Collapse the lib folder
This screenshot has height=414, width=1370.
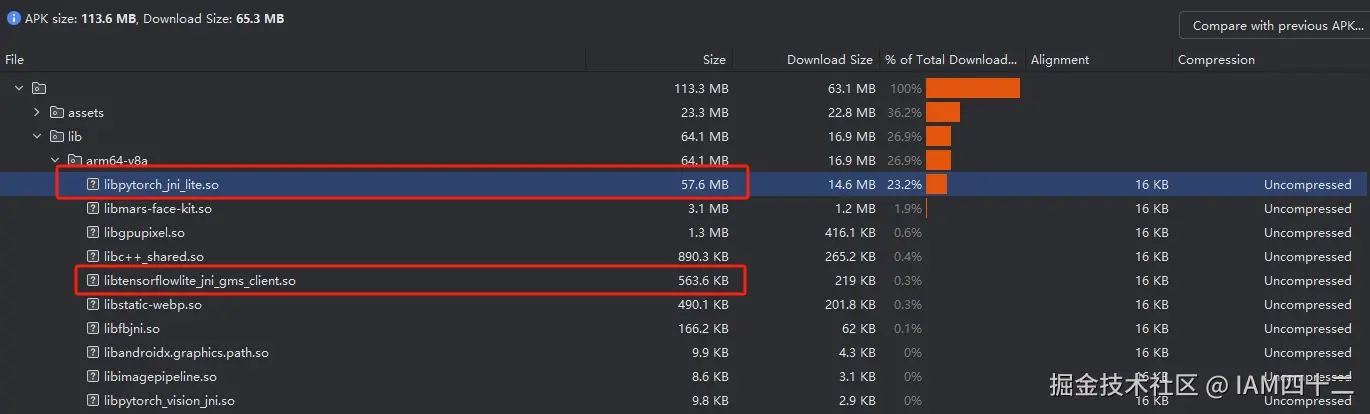(37, 137)
